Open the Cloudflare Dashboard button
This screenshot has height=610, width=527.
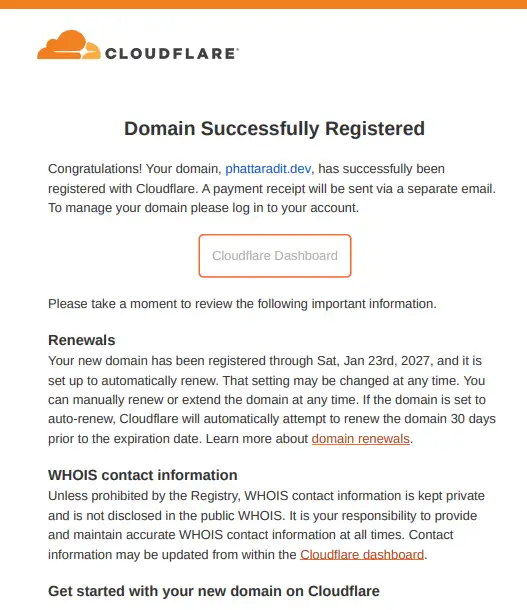coord(275,256)
